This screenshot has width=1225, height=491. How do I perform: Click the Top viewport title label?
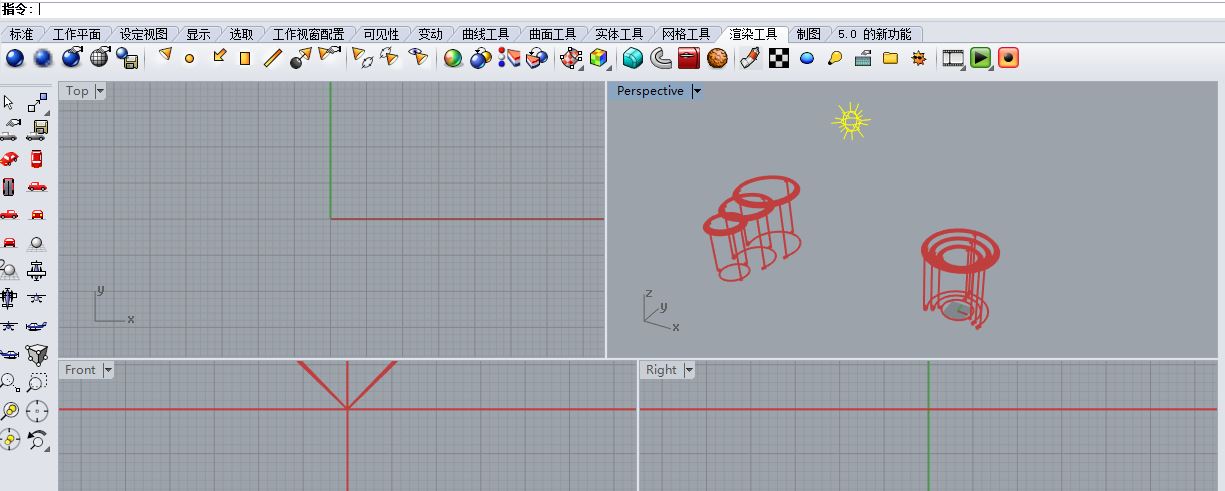[77, 91]
